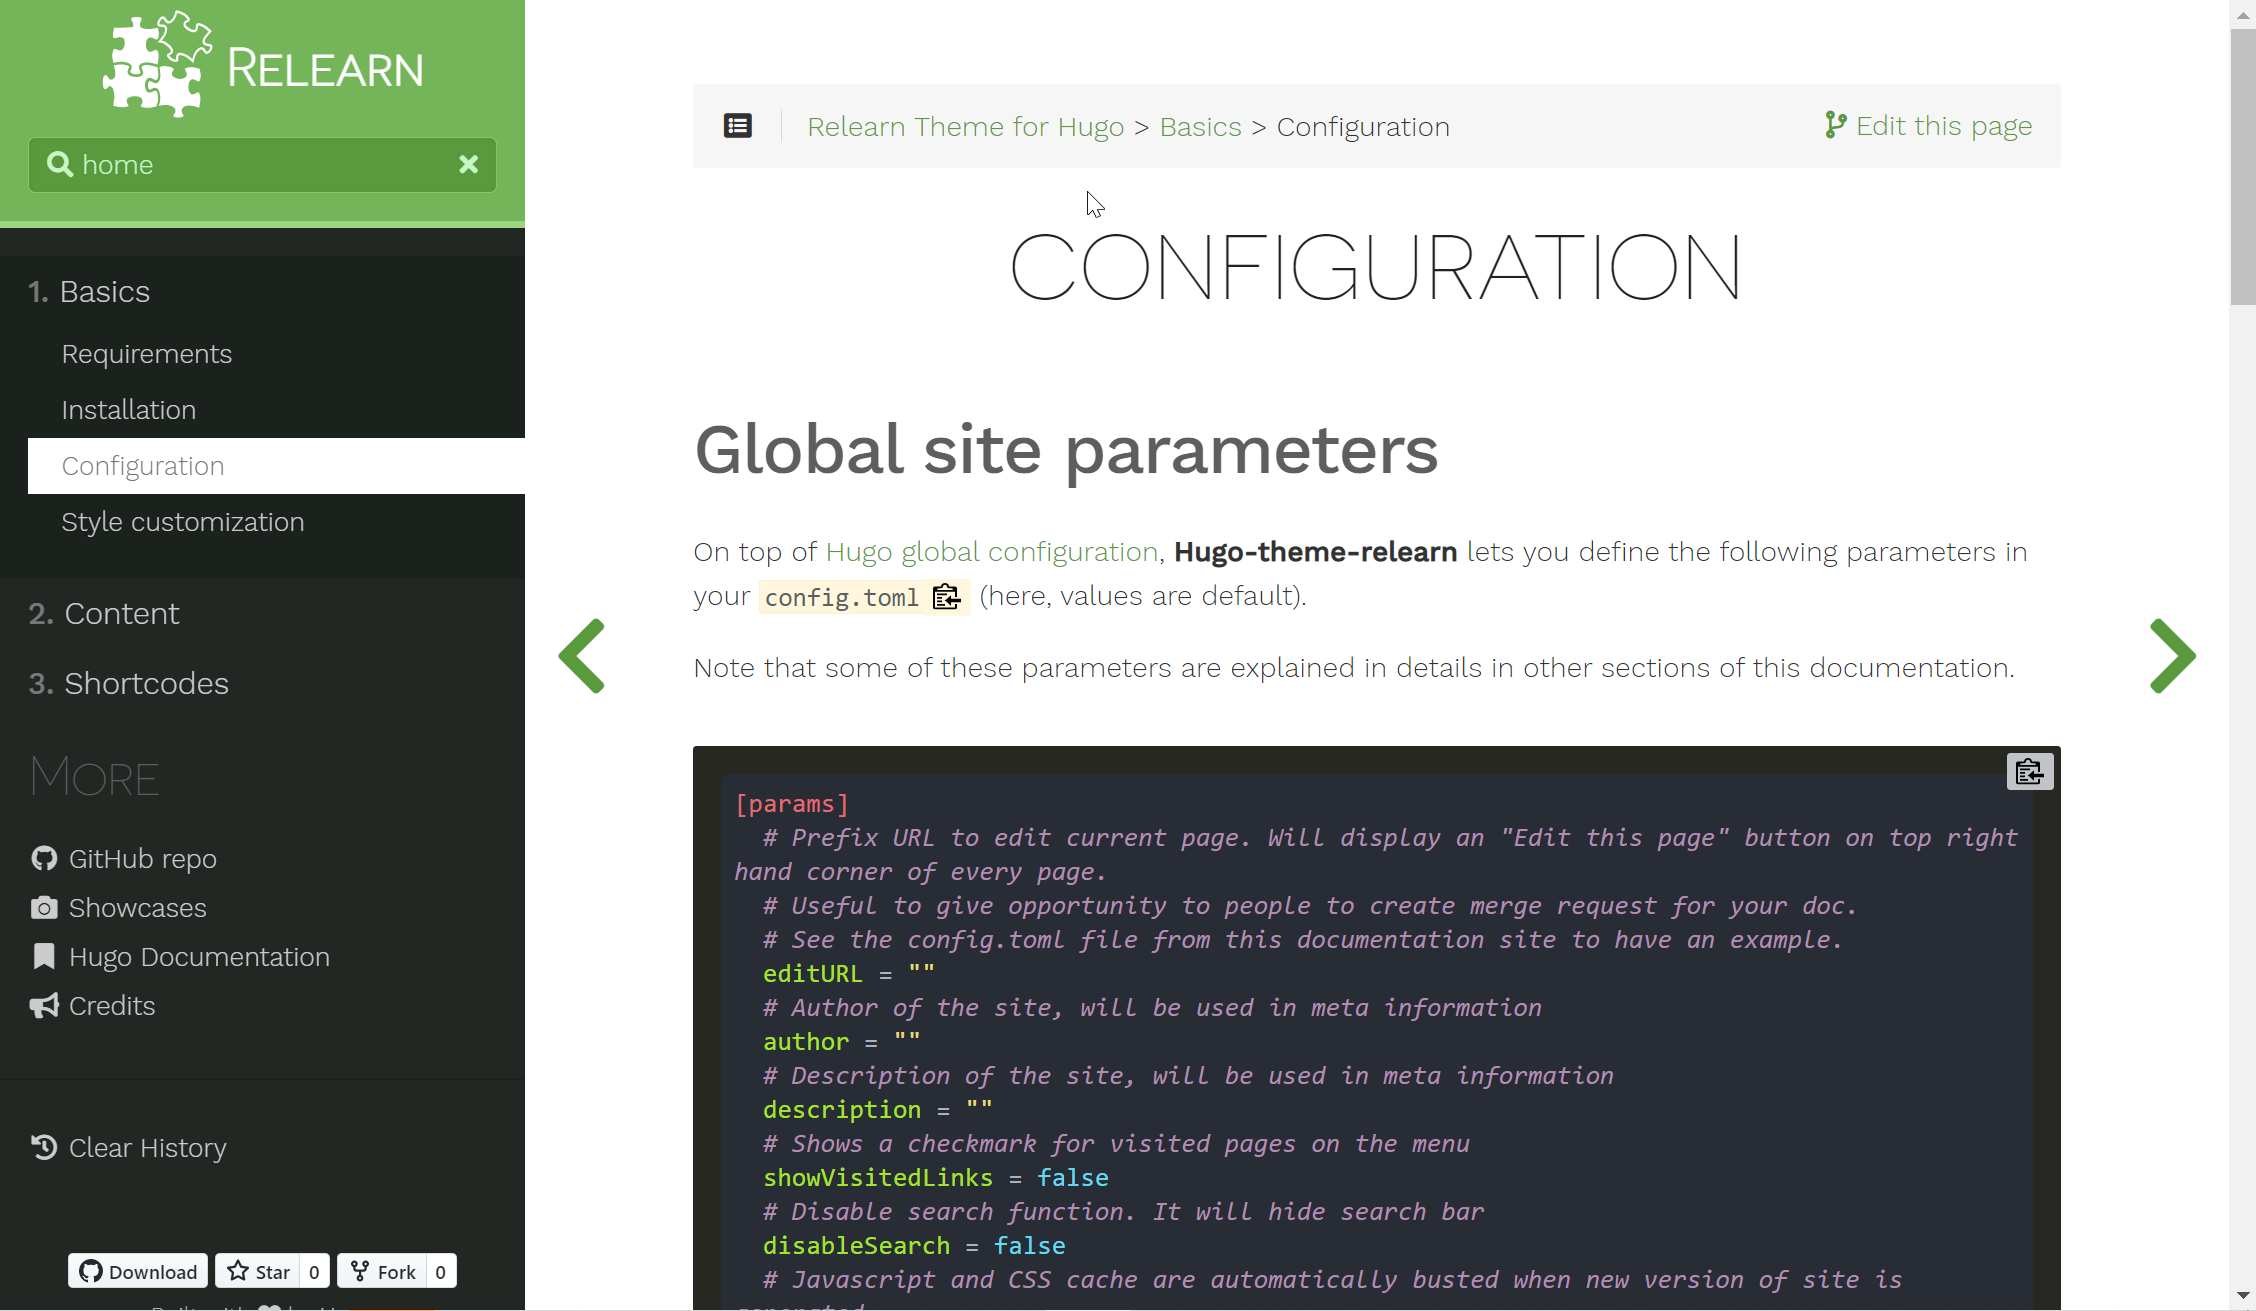Image resolution: width=2256 pixels, height=1311 pixels.
Task: Copy config.toml inline code to clipboard
Action: [946, 597]
